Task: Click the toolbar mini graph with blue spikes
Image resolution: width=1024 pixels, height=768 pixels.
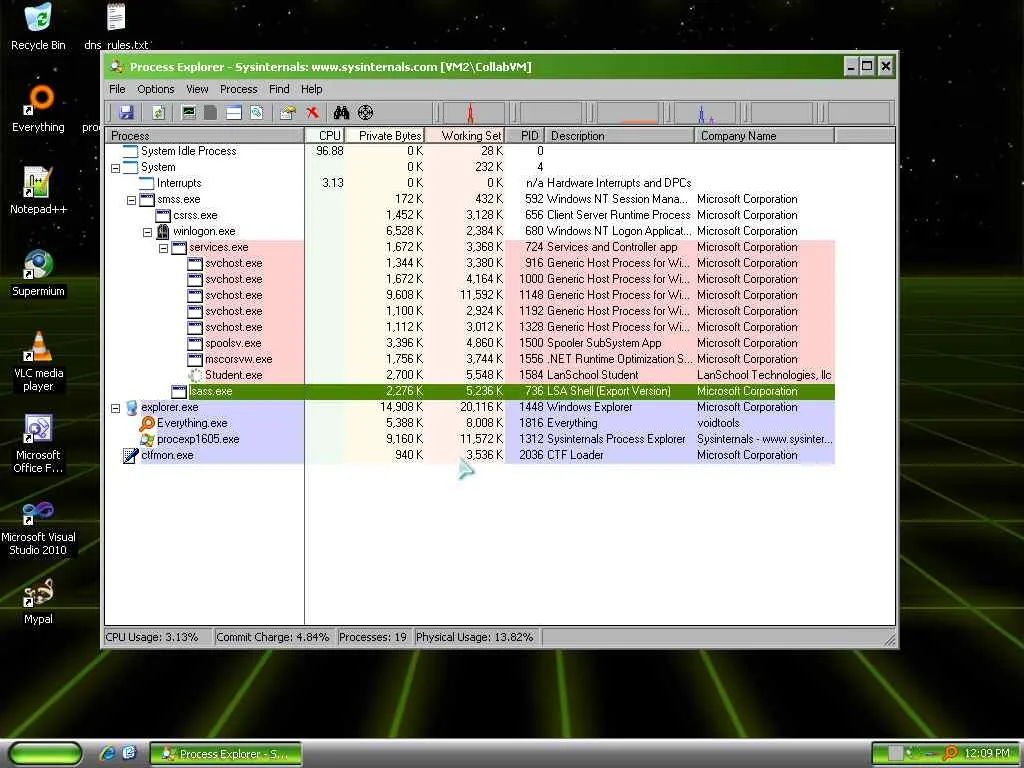Action: pos(705,113)
